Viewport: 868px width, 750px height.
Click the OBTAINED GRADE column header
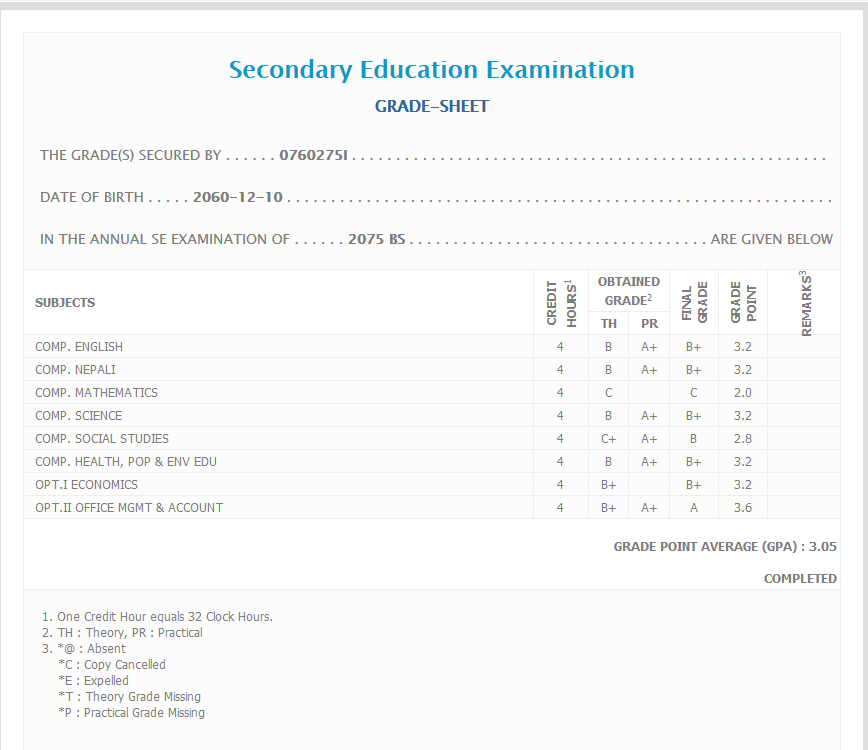point(628,291)
